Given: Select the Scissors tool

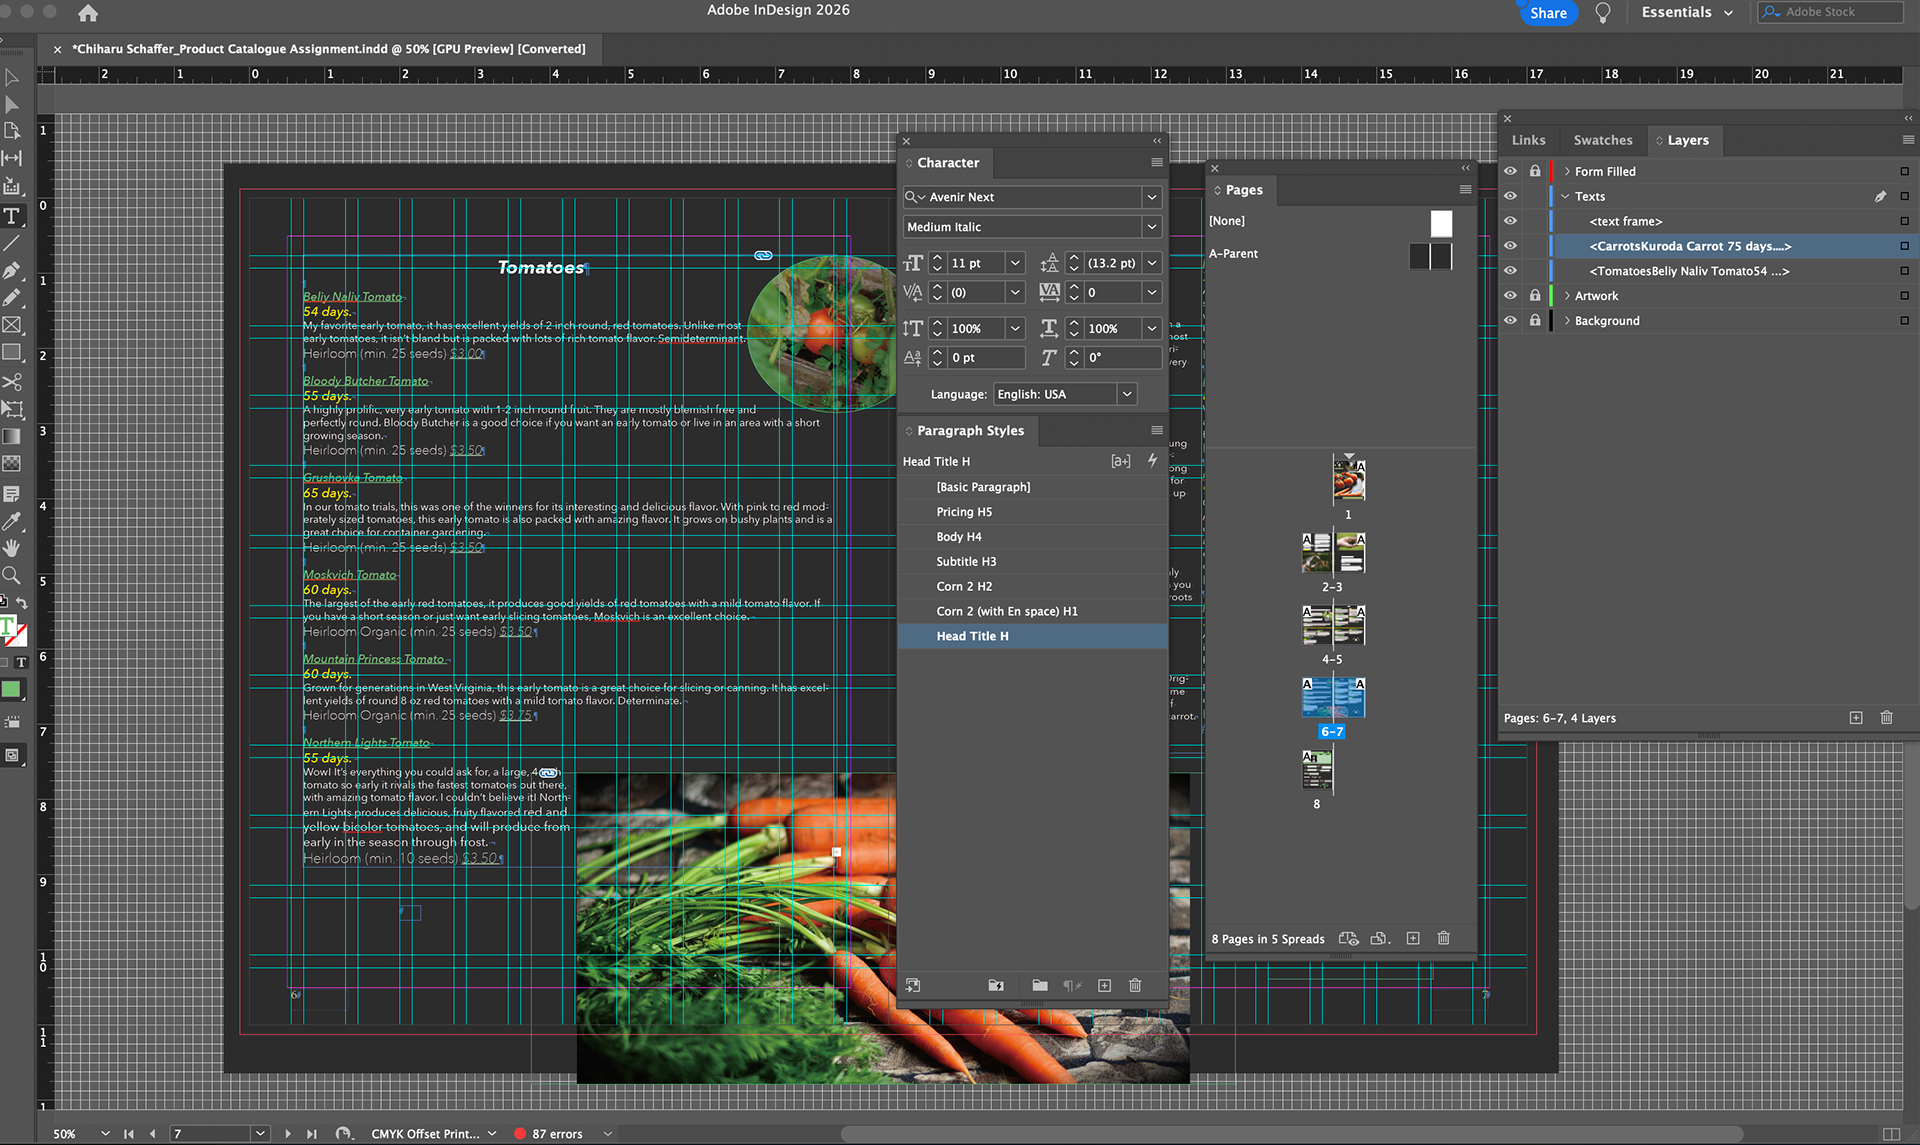Looking at the screenshot, I should tap(12, 382).
